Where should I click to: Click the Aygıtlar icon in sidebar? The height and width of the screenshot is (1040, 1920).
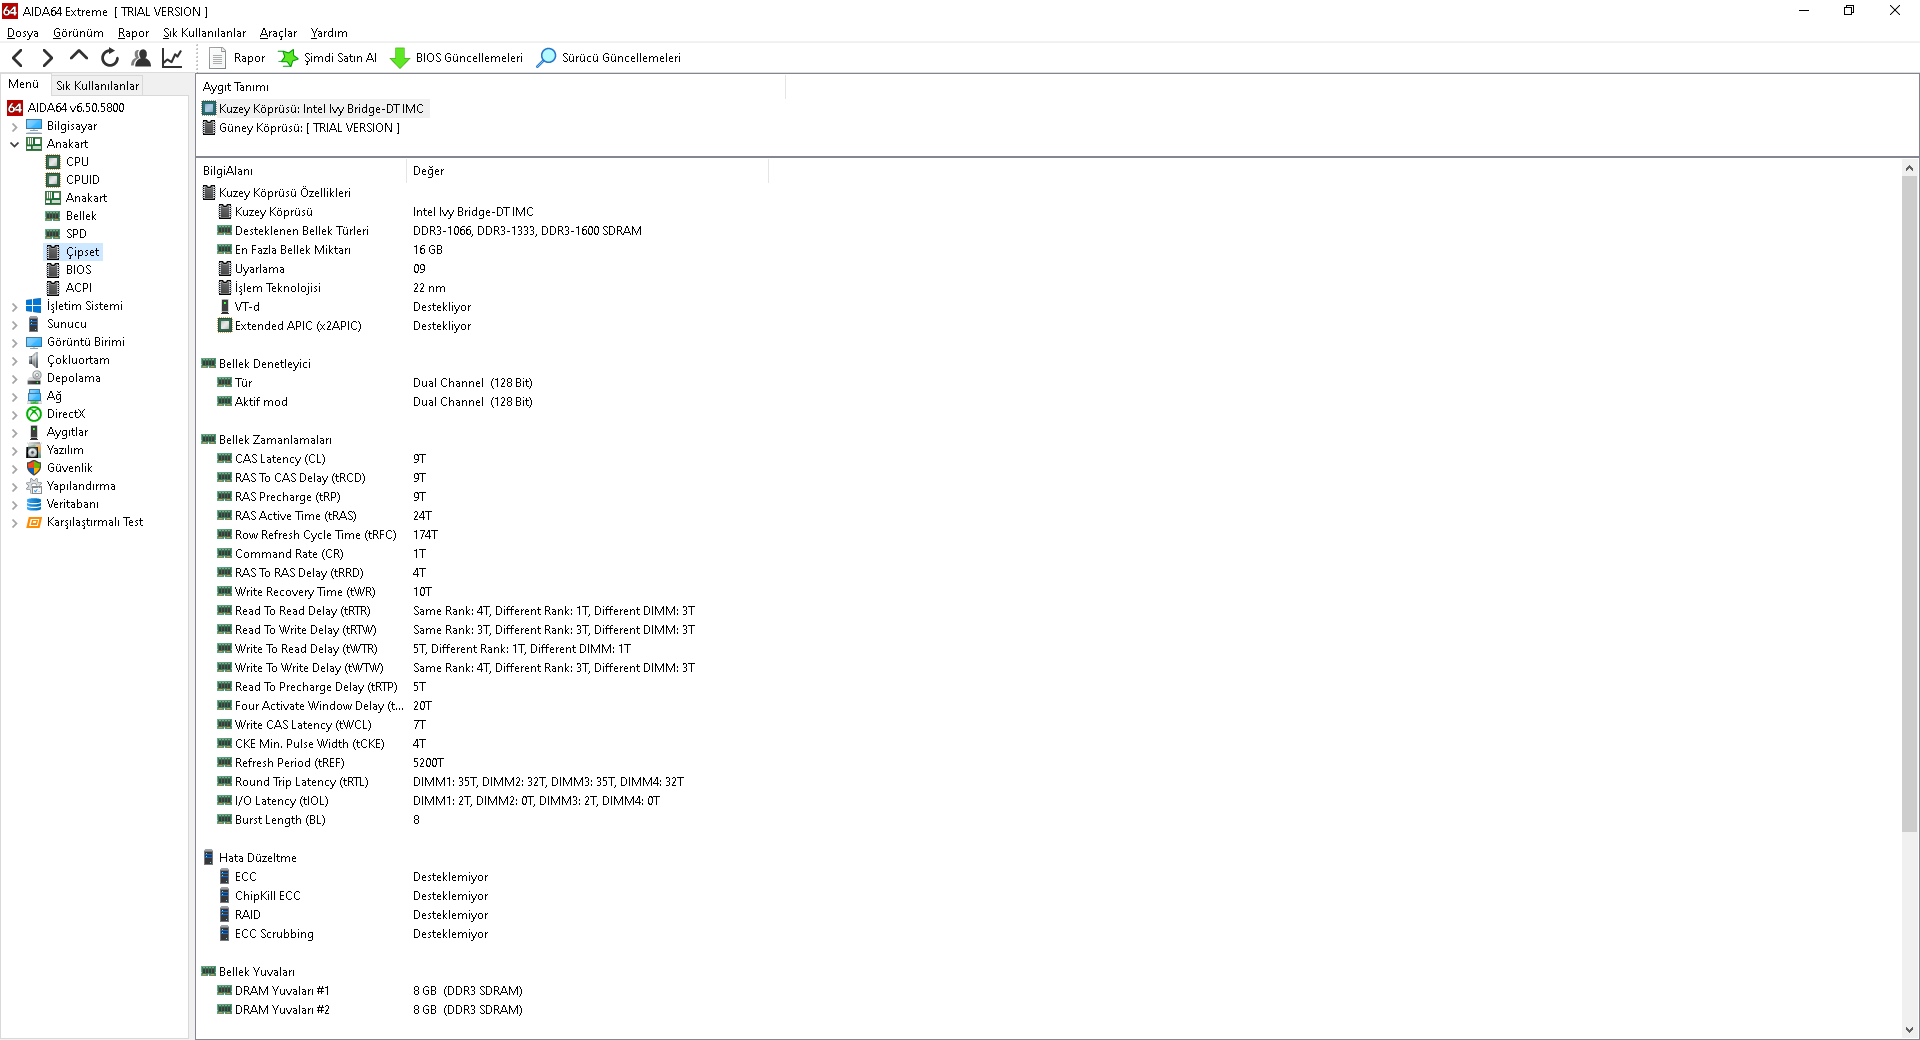click(x=34, y=433)
